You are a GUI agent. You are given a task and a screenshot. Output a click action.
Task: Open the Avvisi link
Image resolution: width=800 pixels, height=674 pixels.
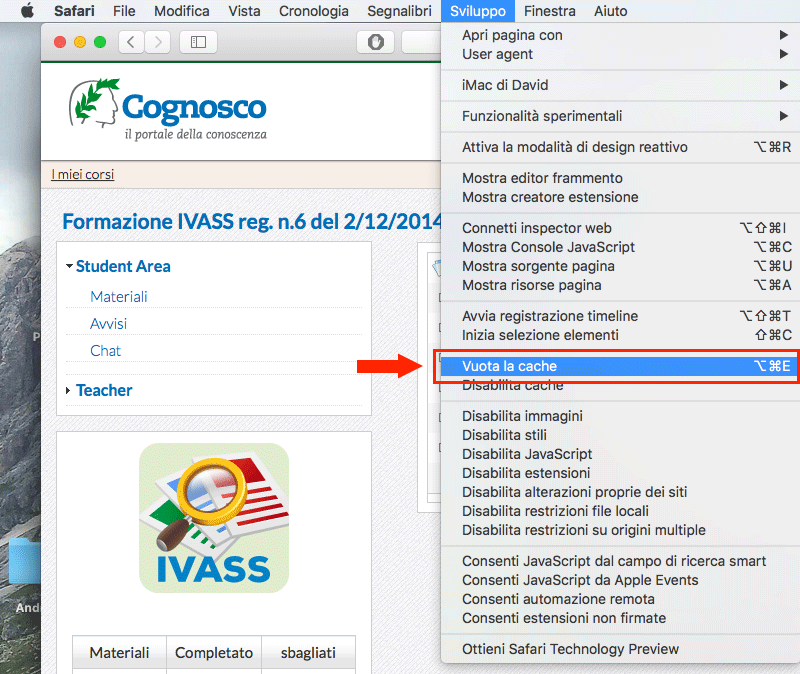(109, 323)
